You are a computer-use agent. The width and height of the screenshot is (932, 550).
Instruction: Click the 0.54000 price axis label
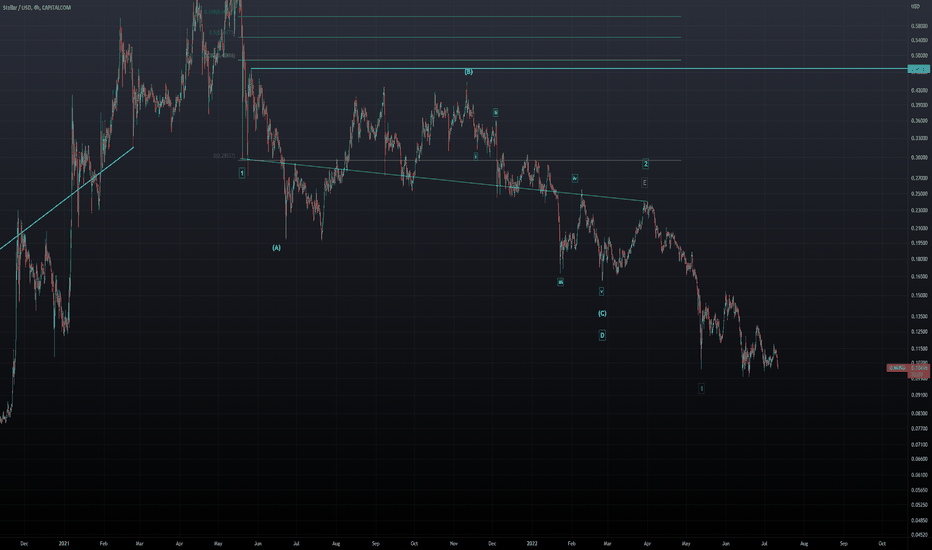(920, 40)
